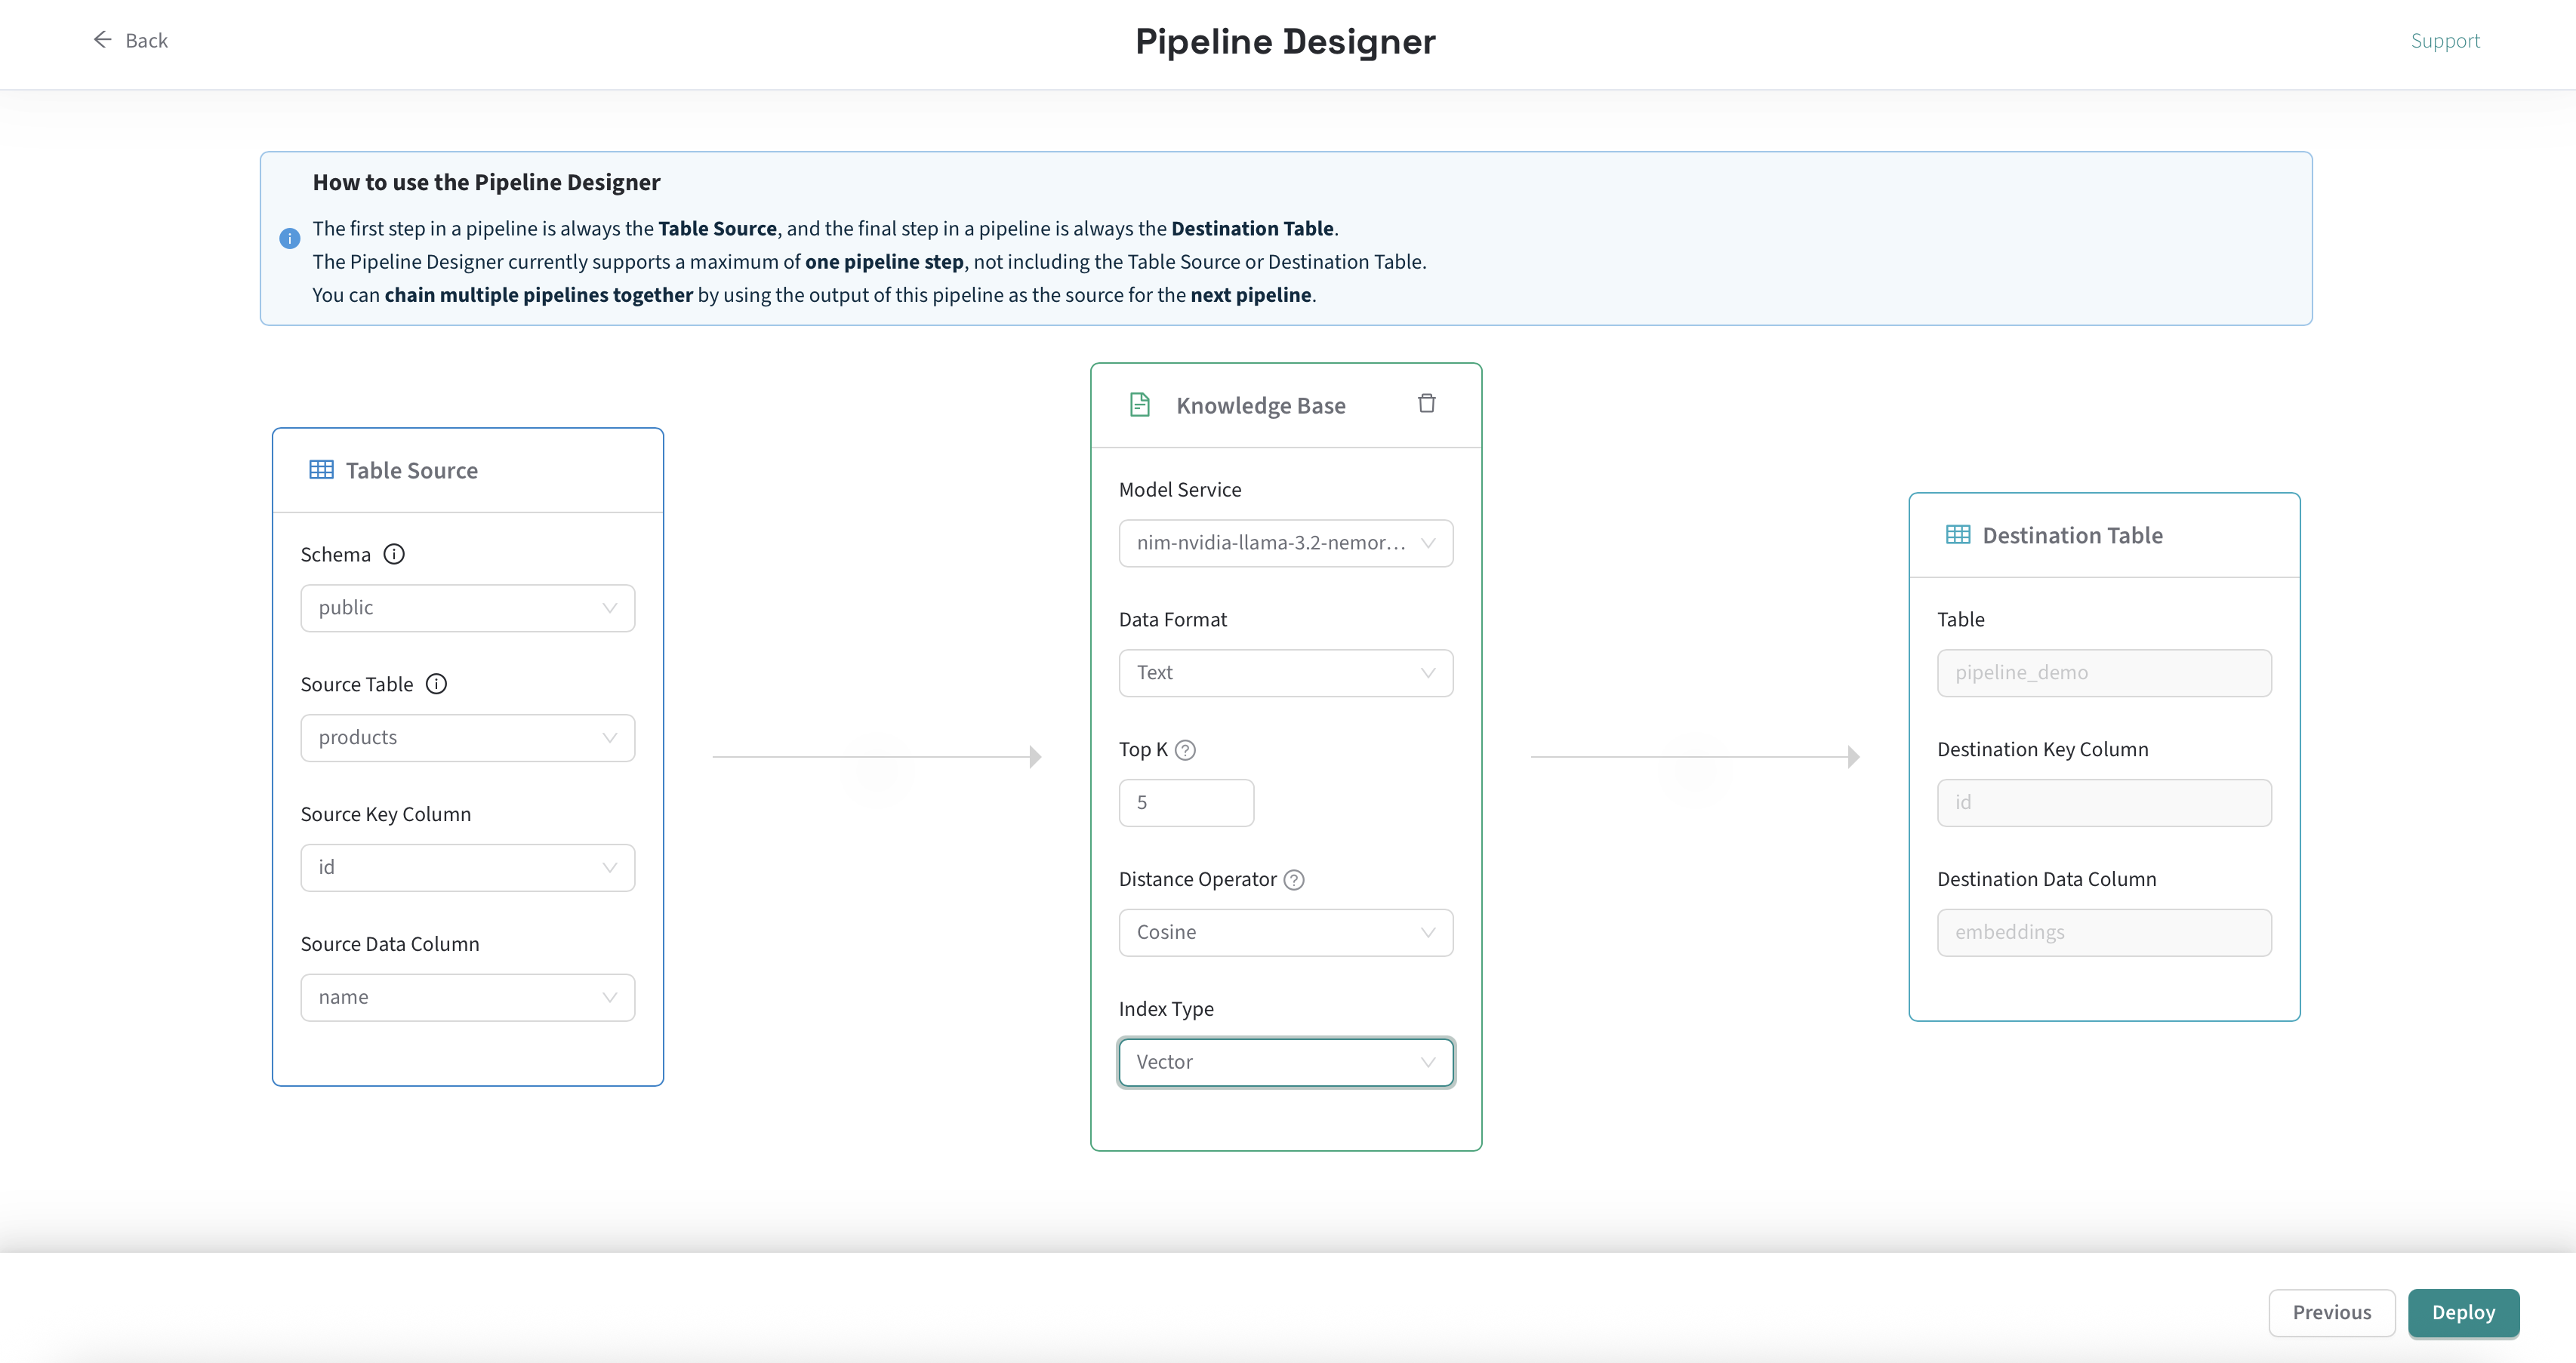Expand the Index Type dropdown showing Vector
2576x1363 pixels.
[x=1286, y=1062]
